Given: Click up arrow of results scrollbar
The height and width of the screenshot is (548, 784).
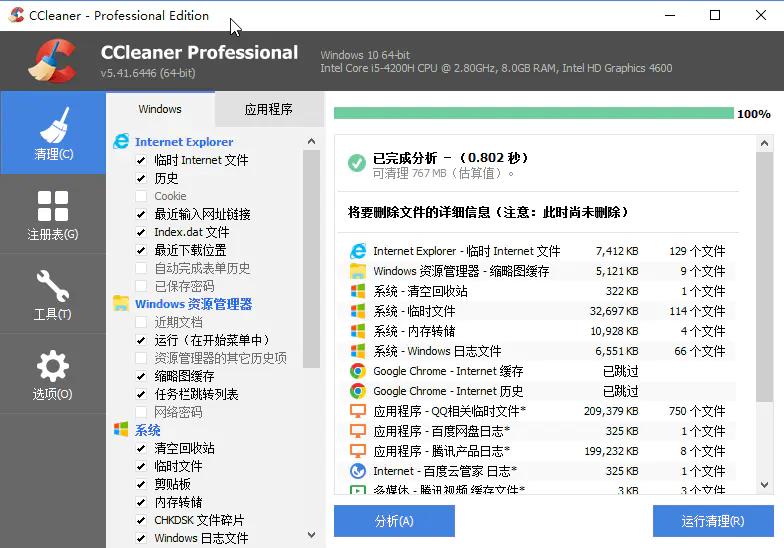Looking at the screenshot, I should coord(764,144).
